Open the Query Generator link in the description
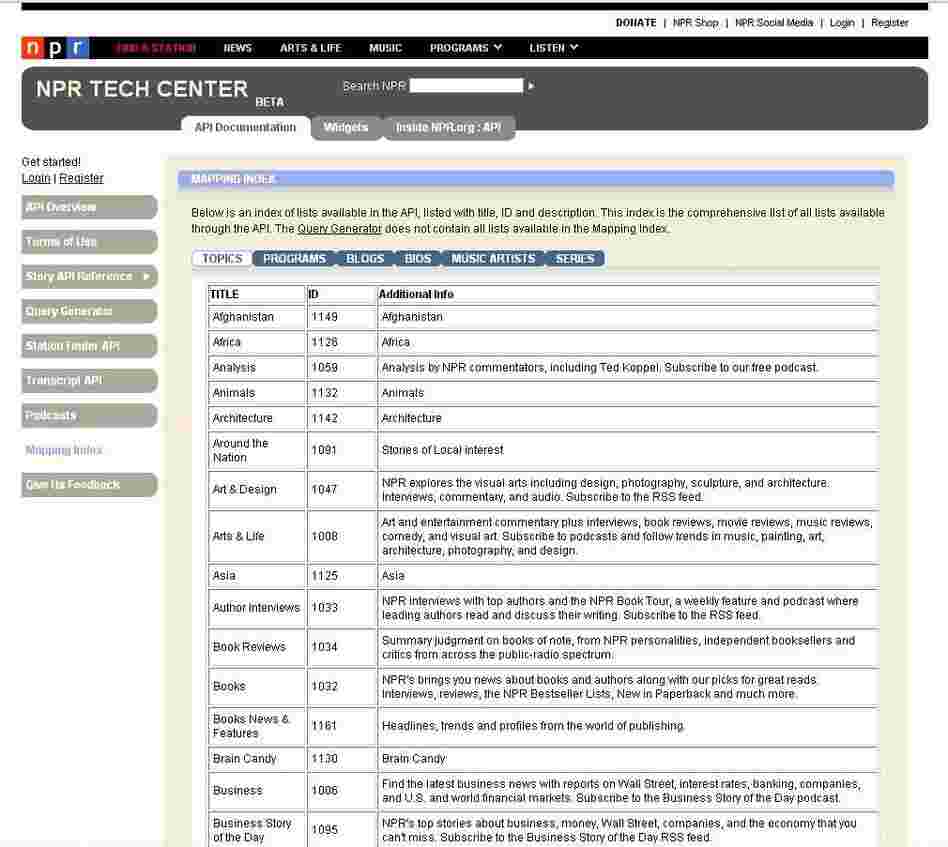Screen dimensions: 948x847 (339, 229)
